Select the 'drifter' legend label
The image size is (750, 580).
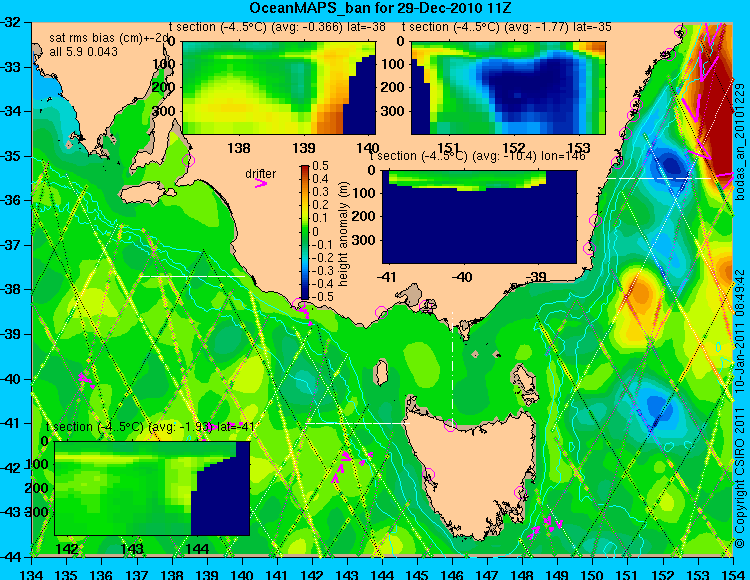click(261, 174)
